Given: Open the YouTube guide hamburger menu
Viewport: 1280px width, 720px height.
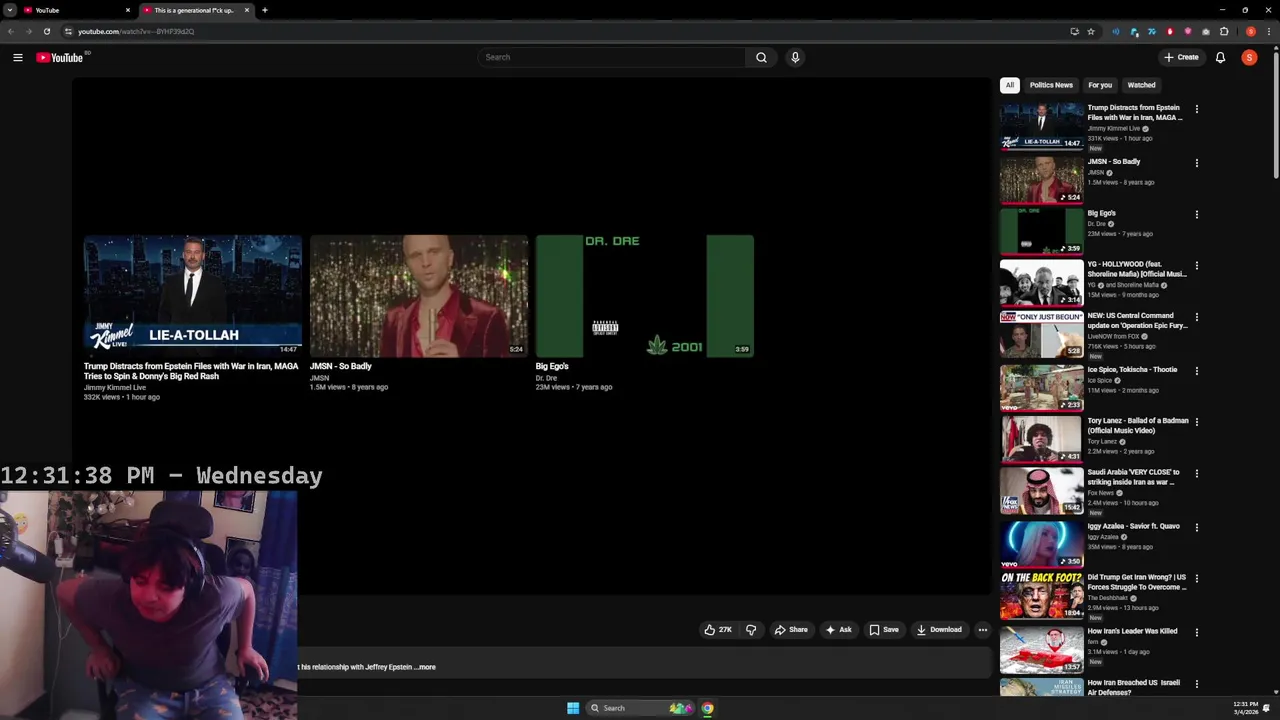Looking at the screenshot, I should pos(18,58).
